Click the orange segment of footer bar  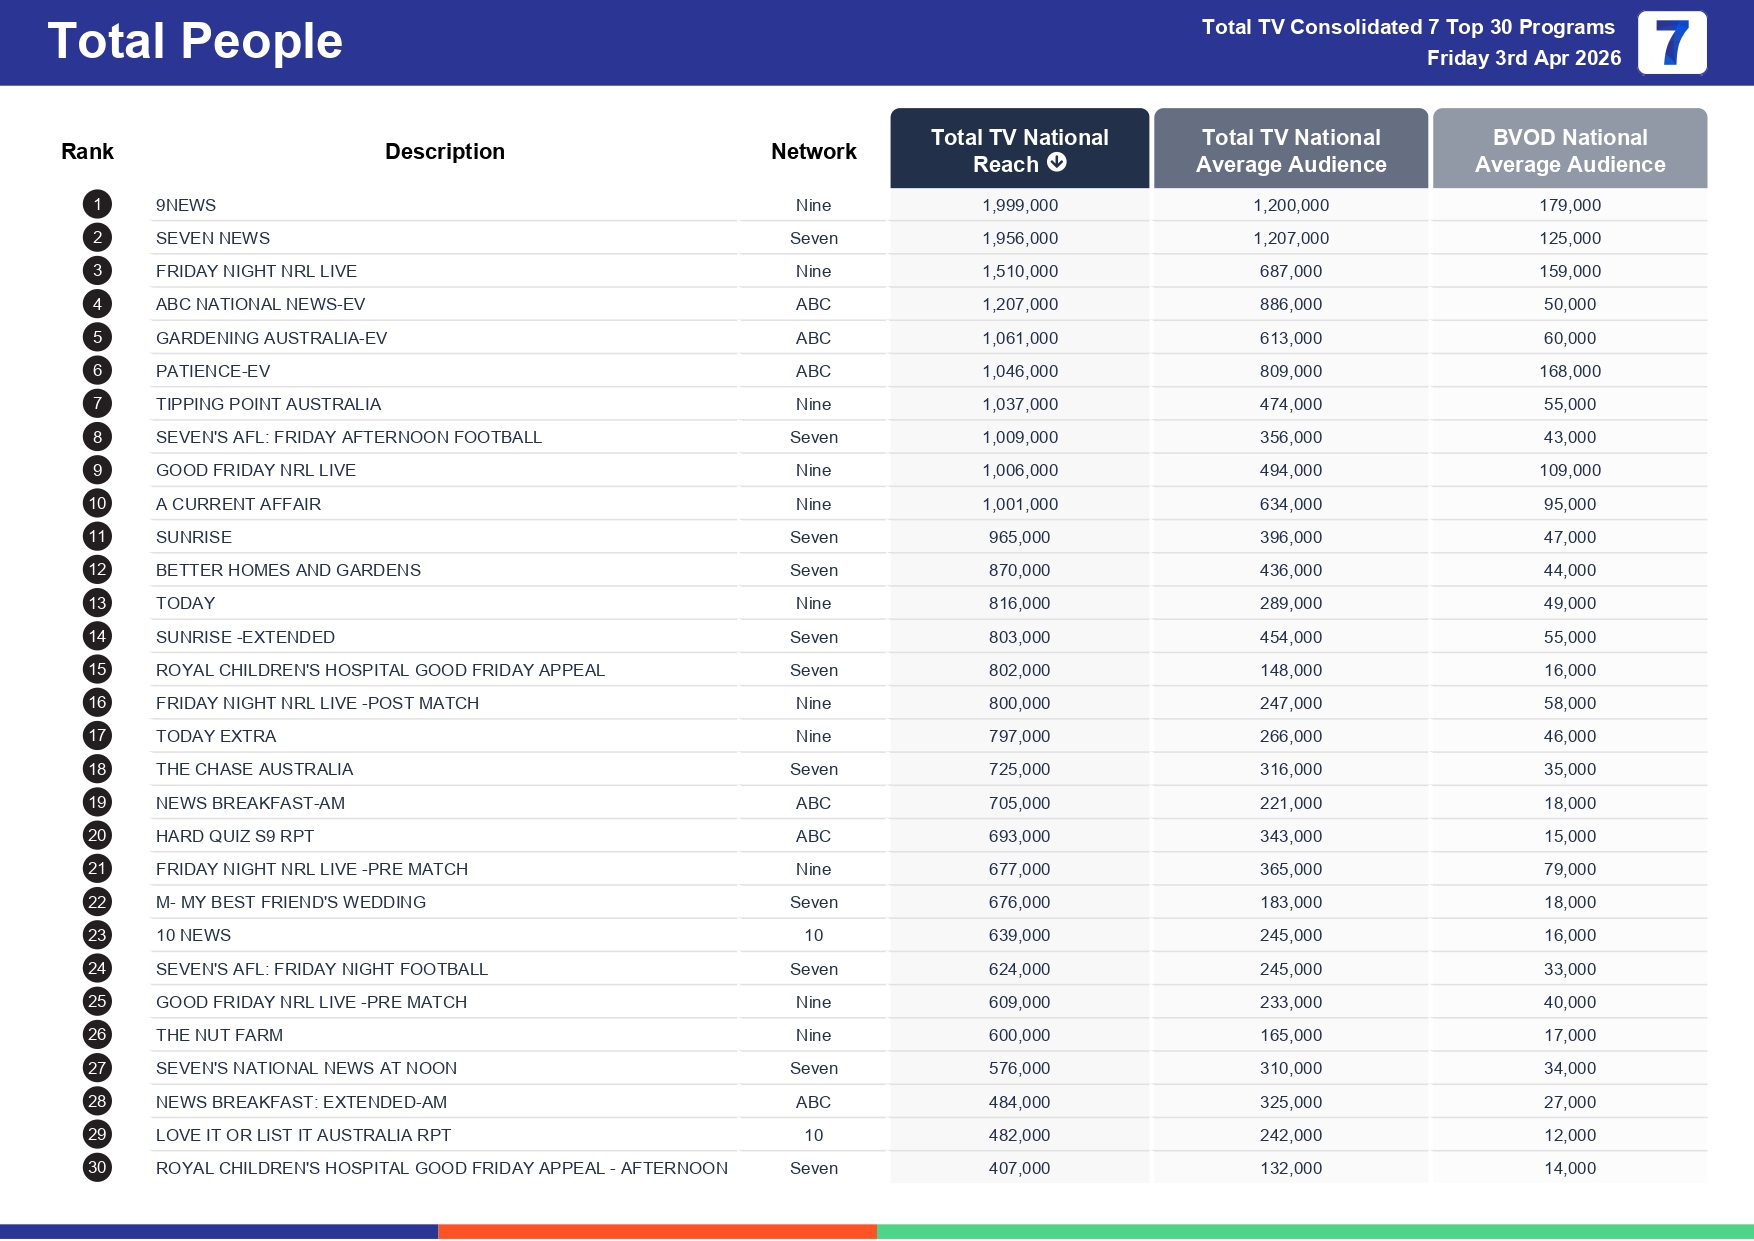(x=657, y=1232)
